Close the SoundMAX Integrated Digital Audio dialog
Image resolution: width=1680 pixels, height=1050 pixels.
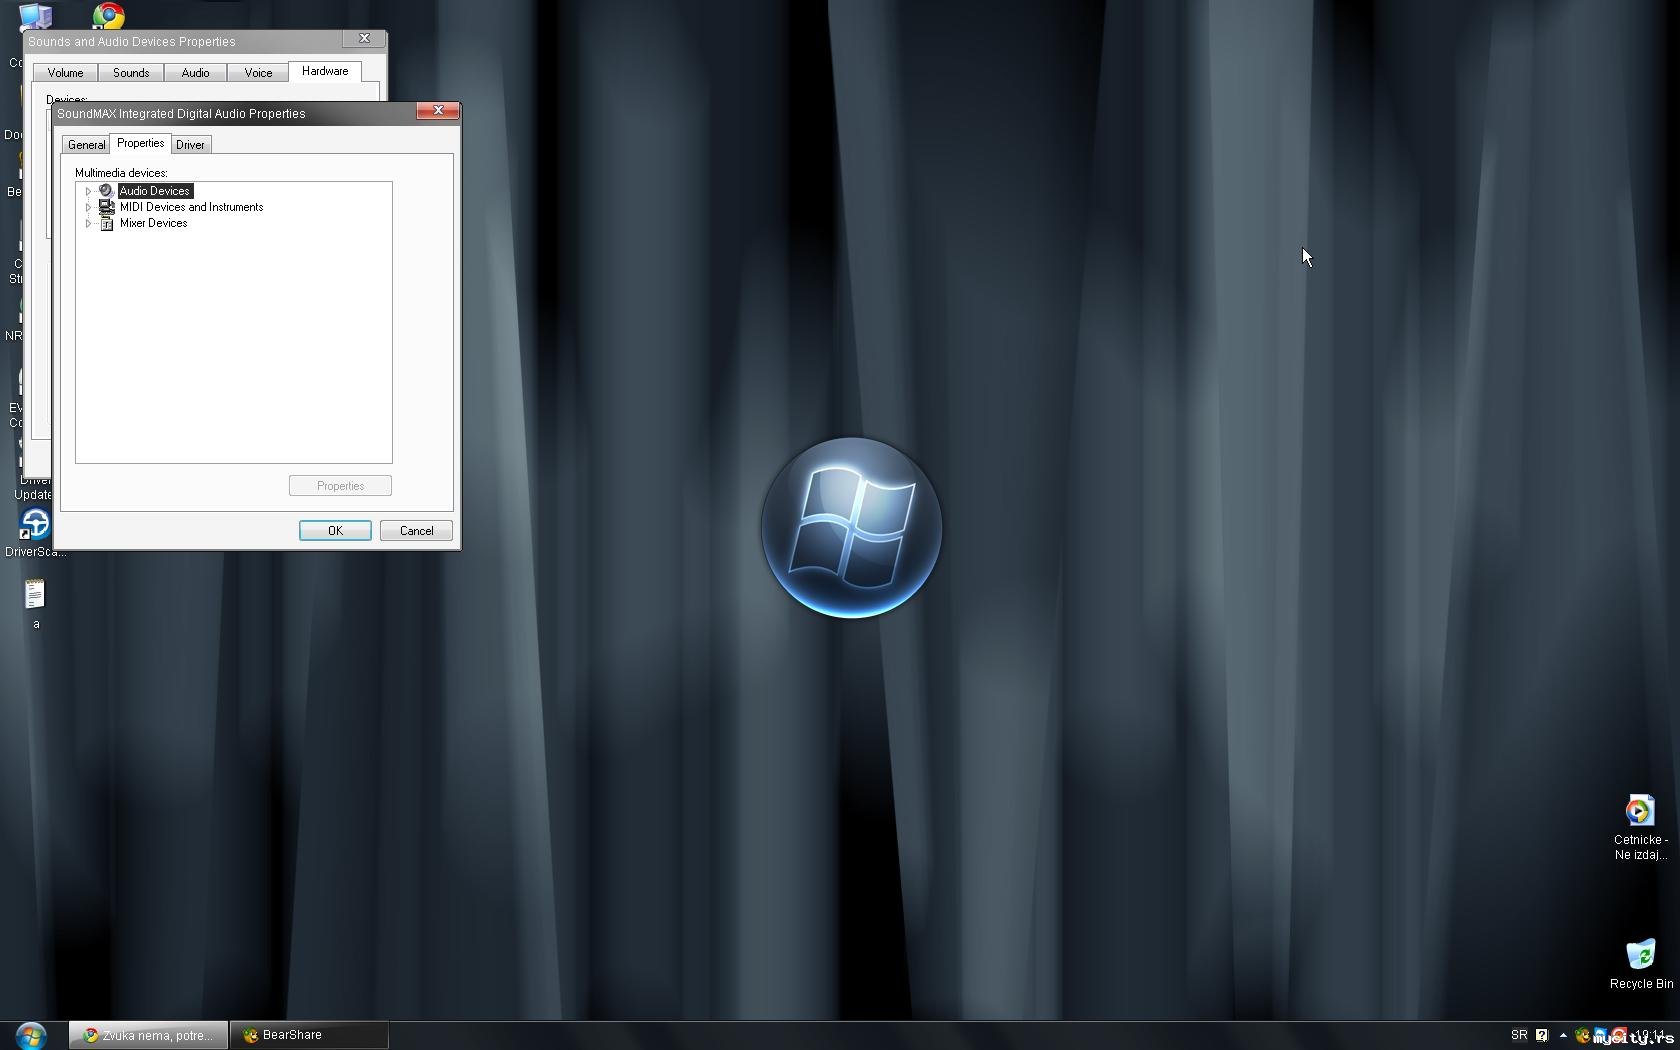click(x=438, y=111)
